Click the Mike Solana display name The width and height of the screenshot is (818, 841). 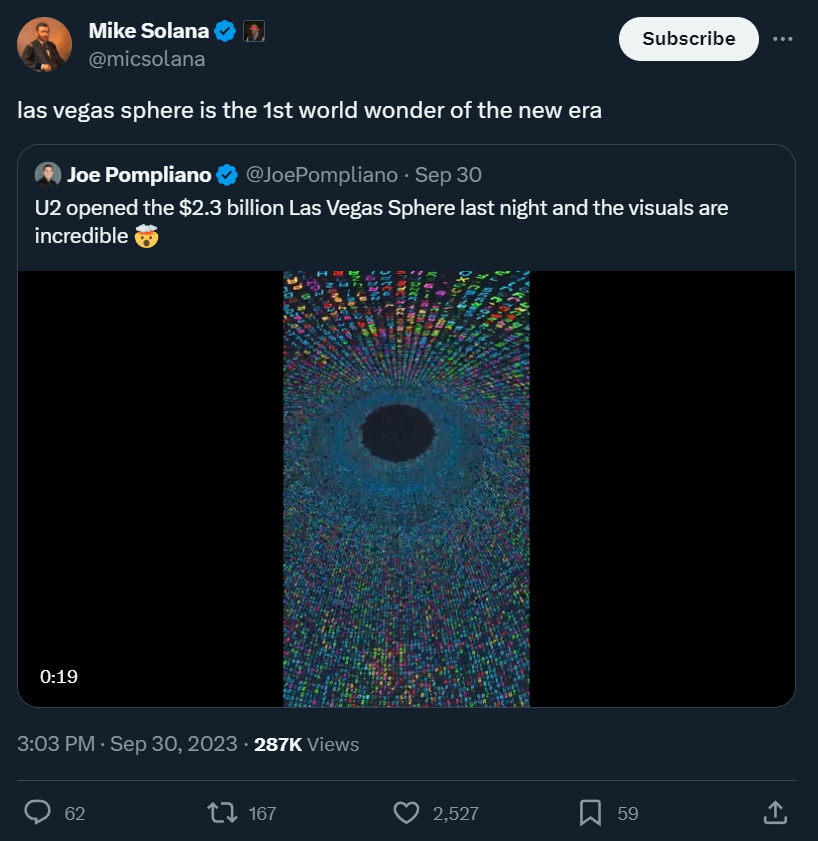[148, 31]
